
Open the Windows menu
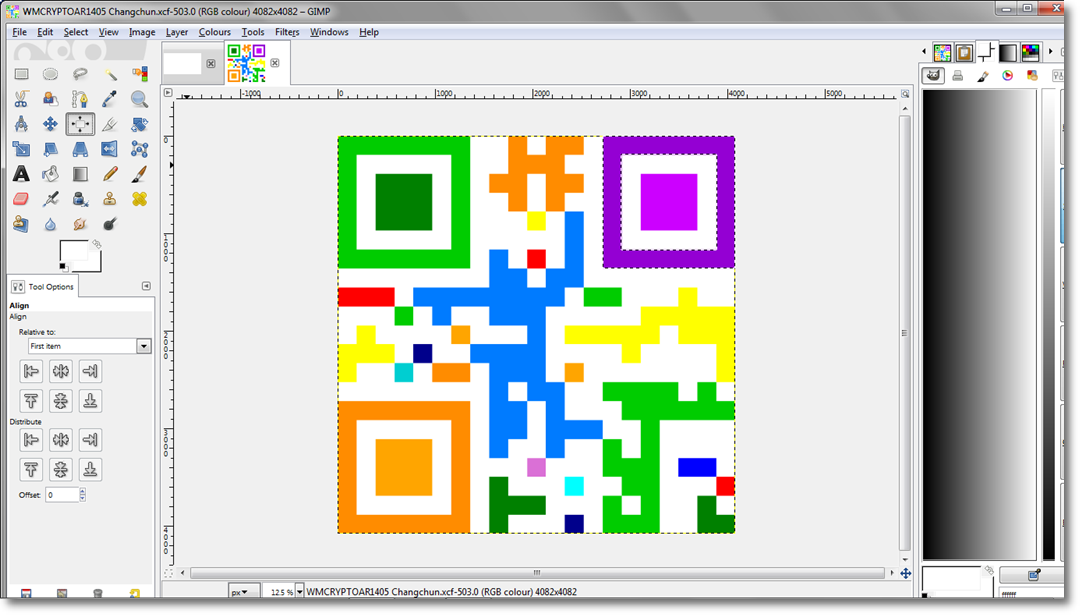pyautogui.click(x=329, y=32)
